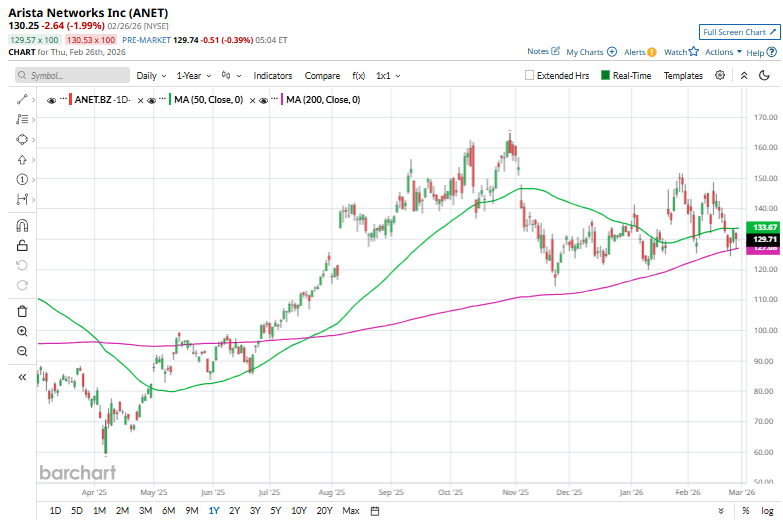Activate the magnet snap tool
The height and width of the screenshot is (530, 783).
coord(21,225)
